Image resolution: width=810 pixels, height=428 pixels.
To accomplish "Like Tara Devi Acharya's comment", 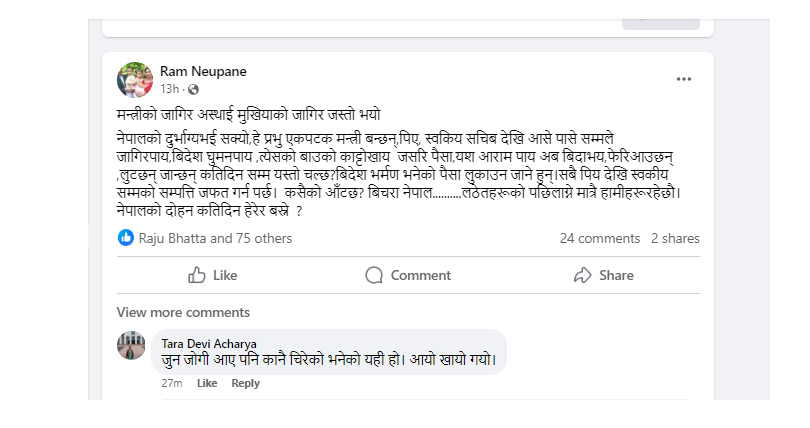I will (207, 383).
